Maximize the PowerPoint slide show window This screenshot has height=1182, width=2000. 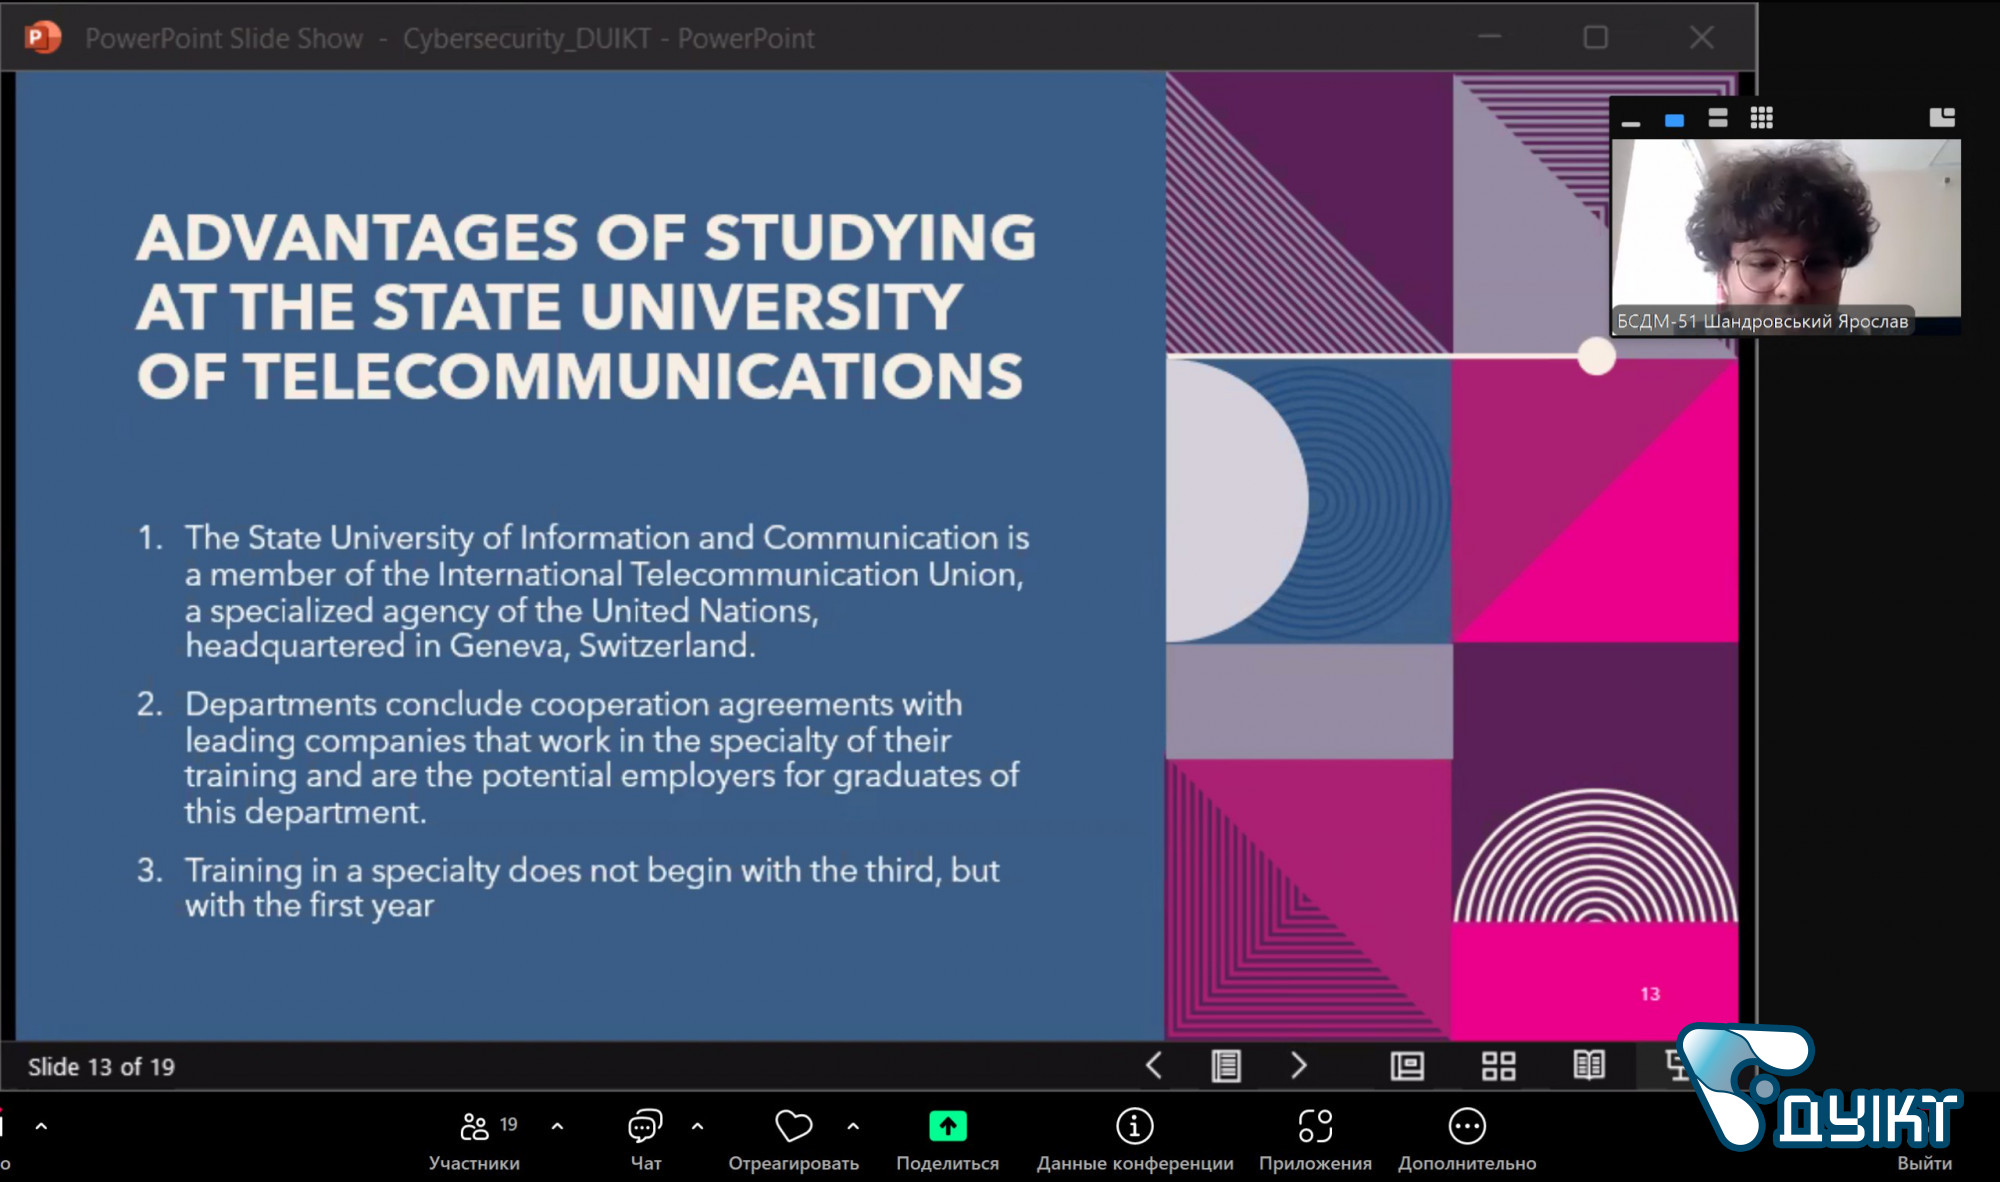pos(1596,38)
